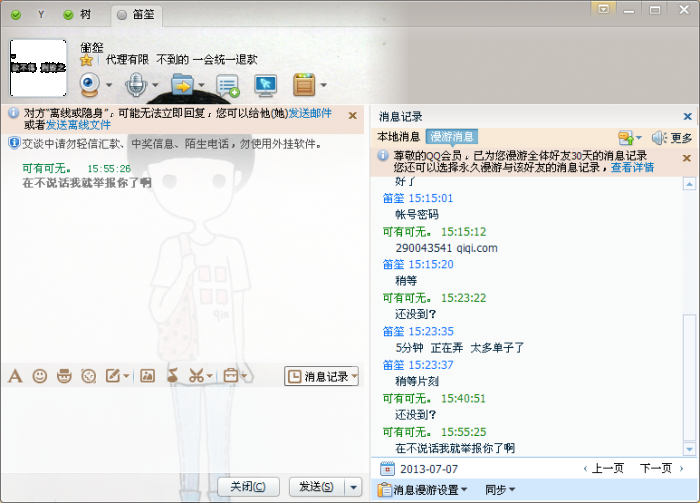
Task: Click the title bar dropdown menu button
Action: (x=604, y=9)
